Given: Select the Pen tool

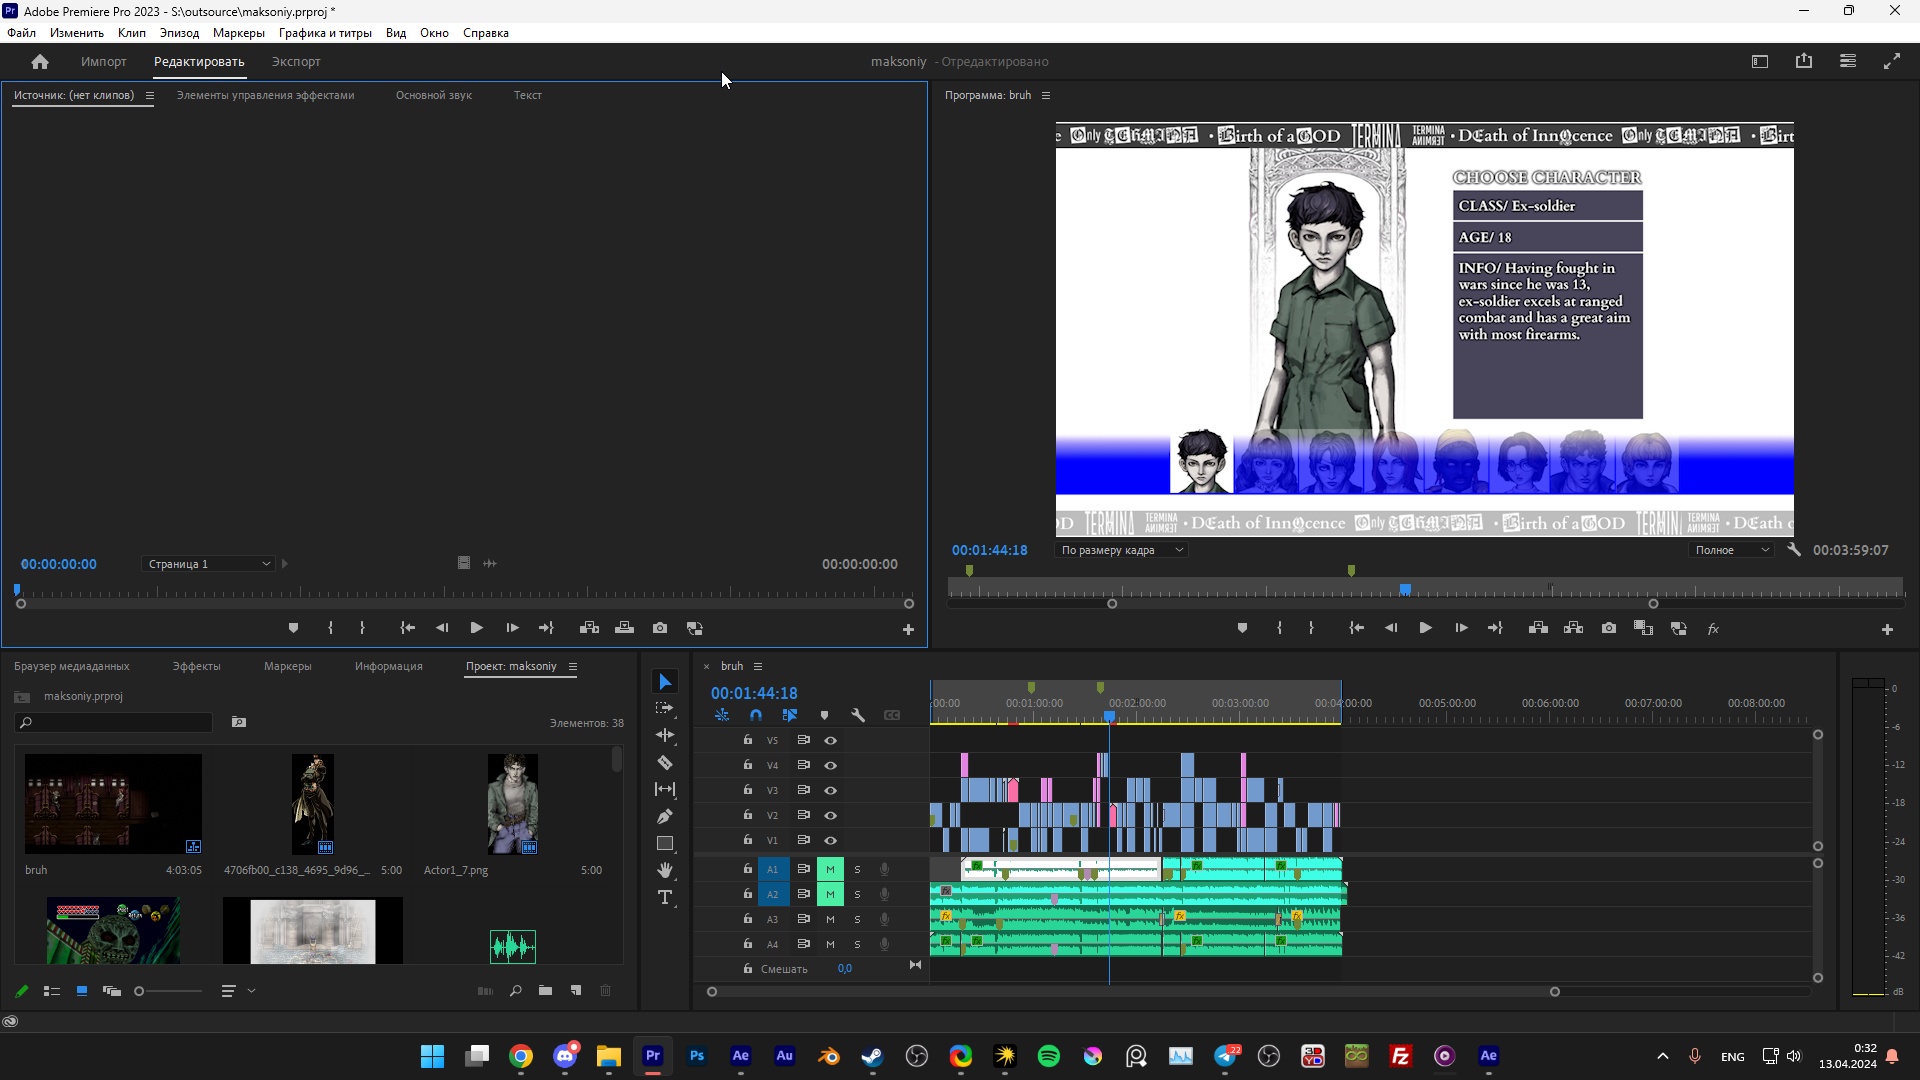Looking at the screenshot, I should 665,816.
